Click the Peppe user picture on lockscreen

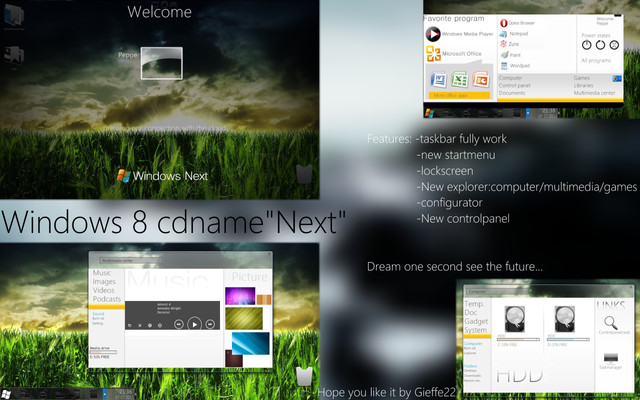pyautogui.click(x=162, y=63)
